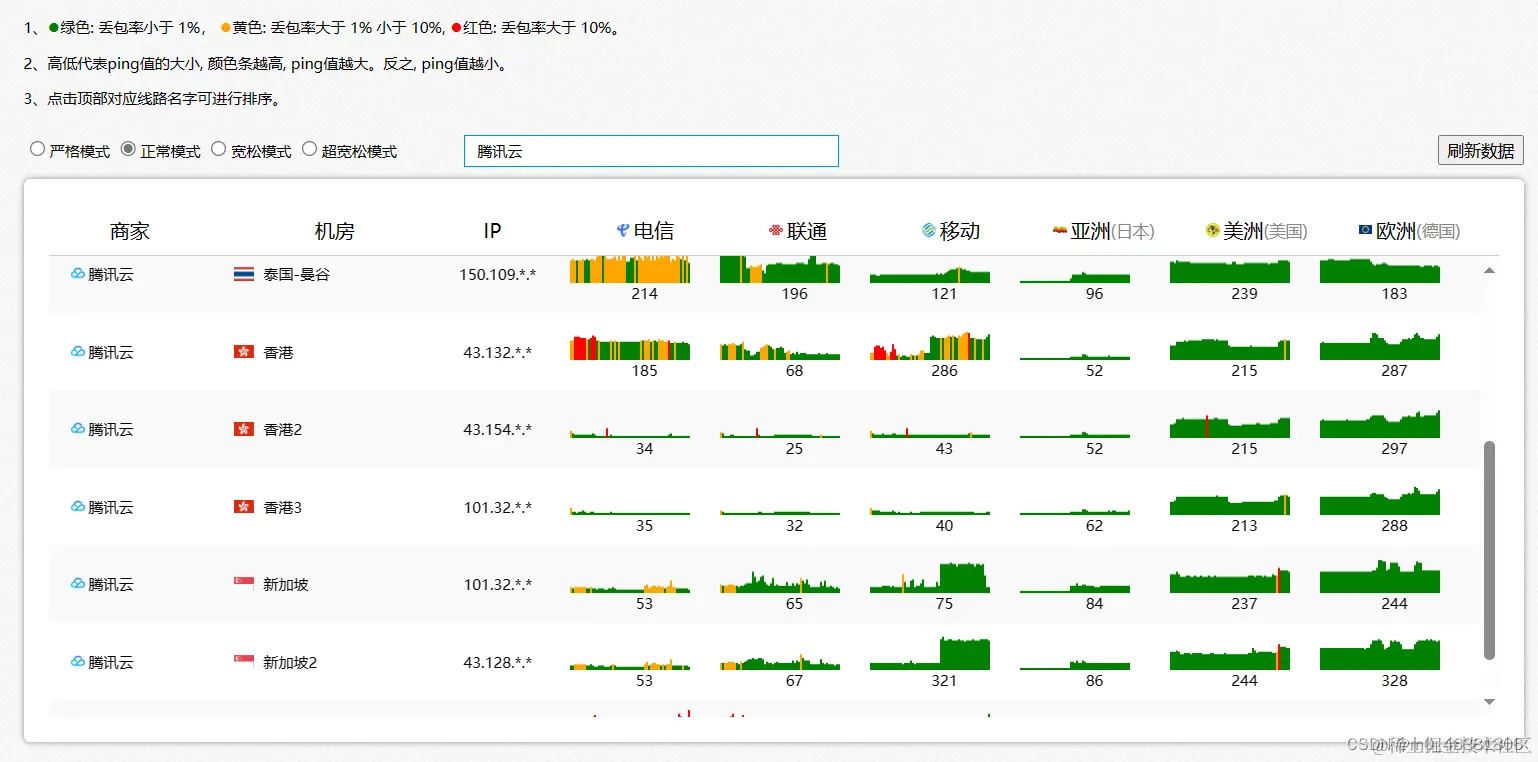
Task: Click the 新加坡2 datacenter name
Action: coord(290,662)
